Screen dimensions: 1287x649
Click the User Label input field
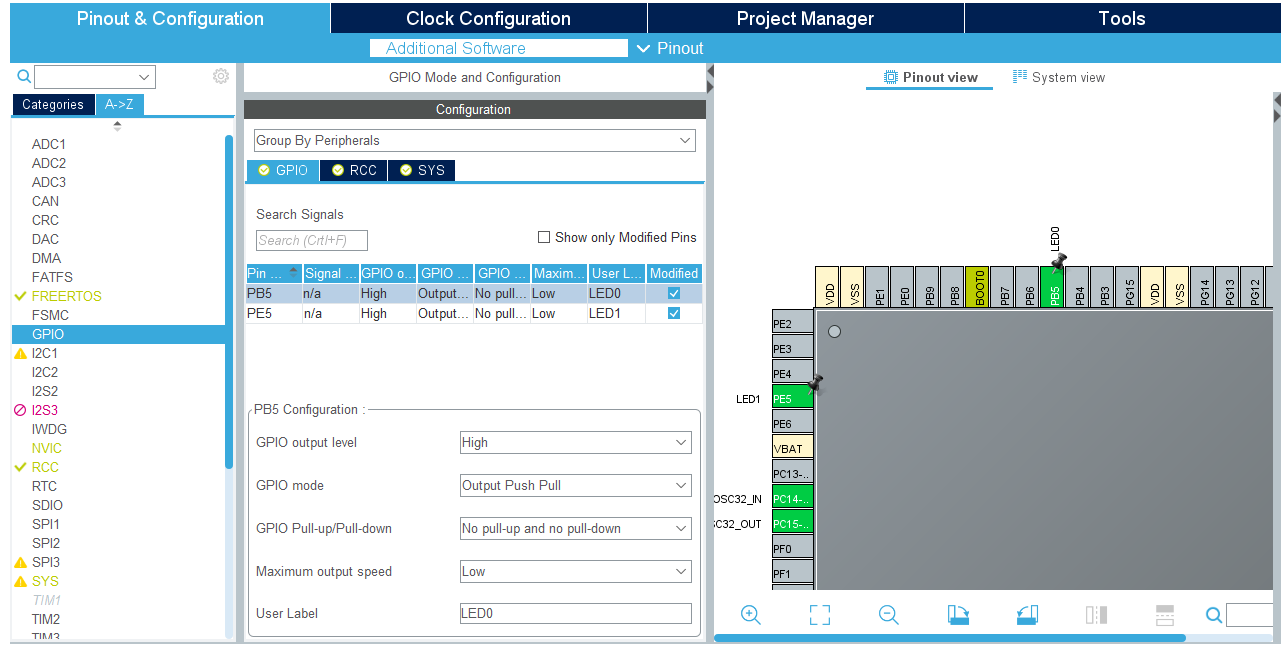pos(575,613)
